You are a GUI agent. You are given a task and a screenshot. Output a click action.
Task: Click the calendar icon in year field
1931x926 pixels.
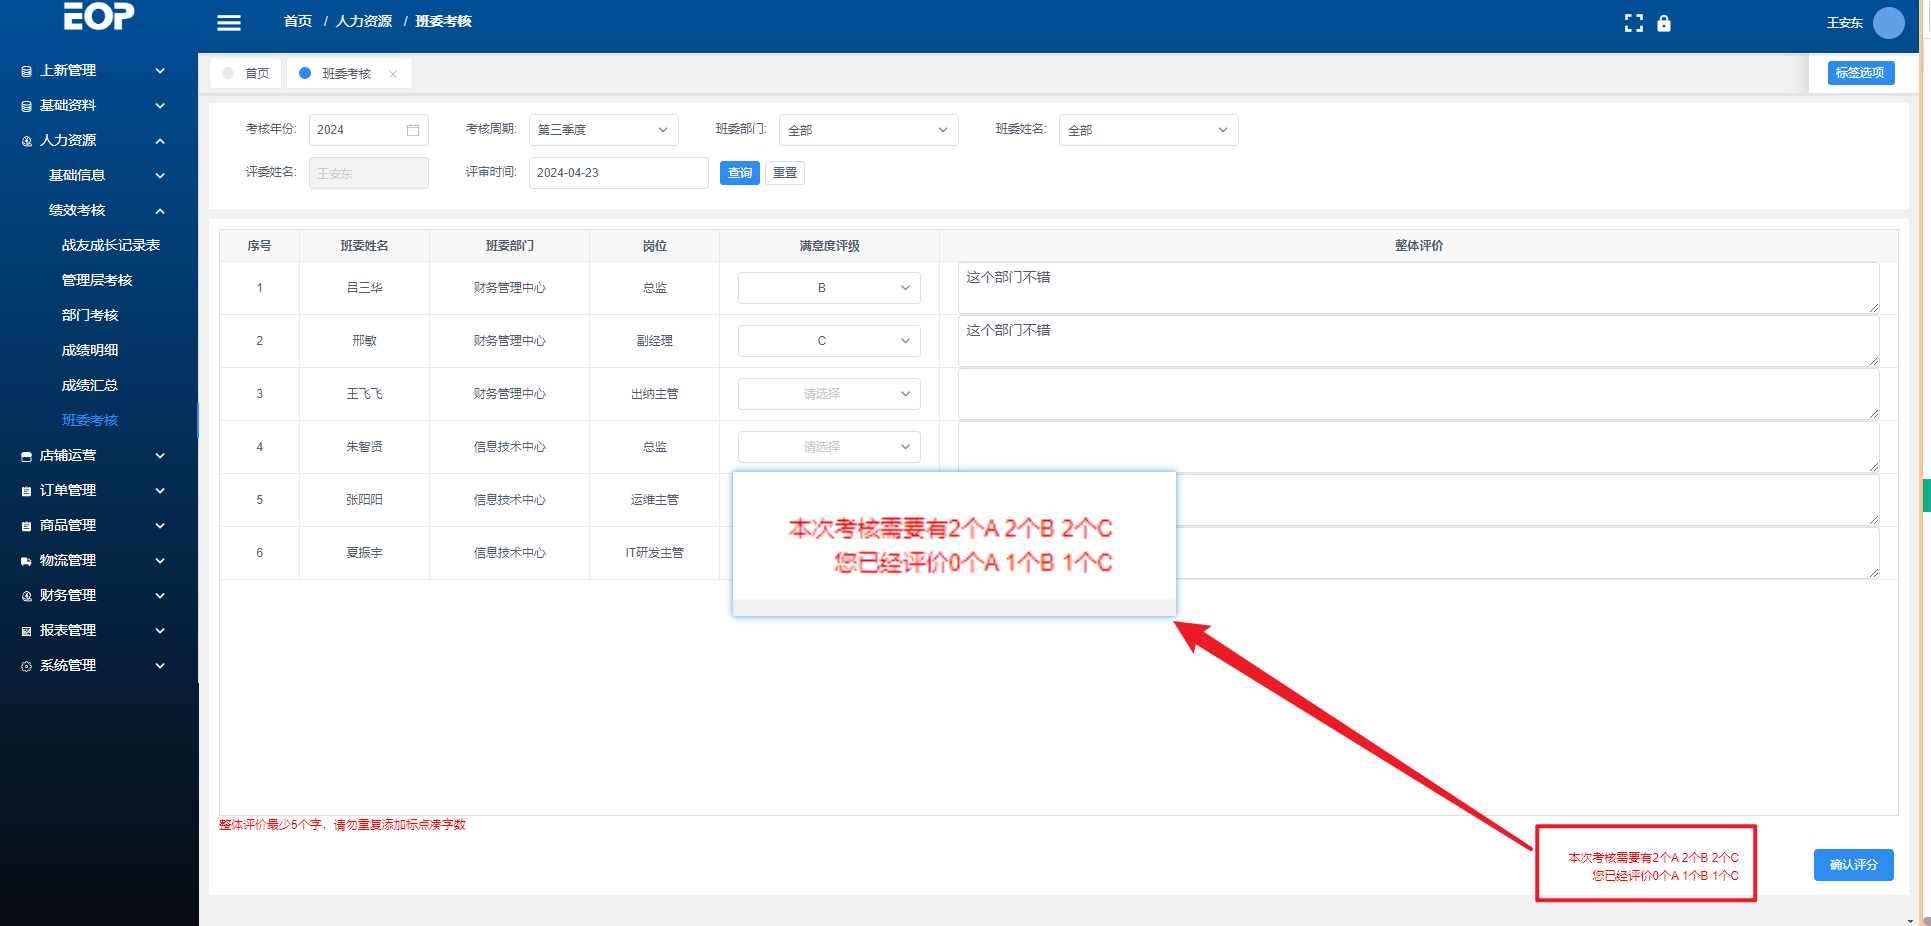pyautogui.click(x=413, y=130)
